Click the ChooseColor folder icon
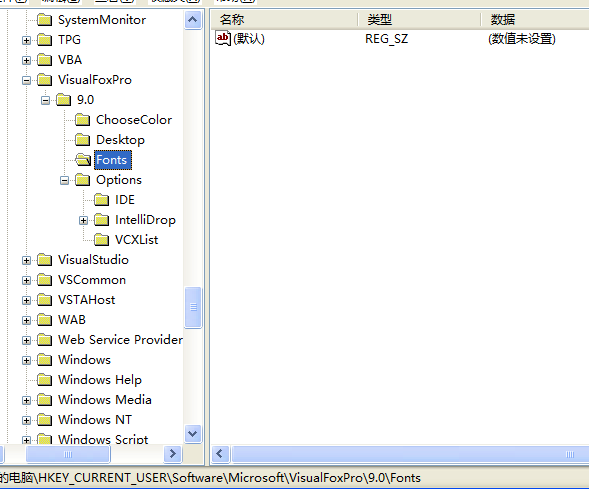Screen dimensions: 589x489 (x=82, y=119)
